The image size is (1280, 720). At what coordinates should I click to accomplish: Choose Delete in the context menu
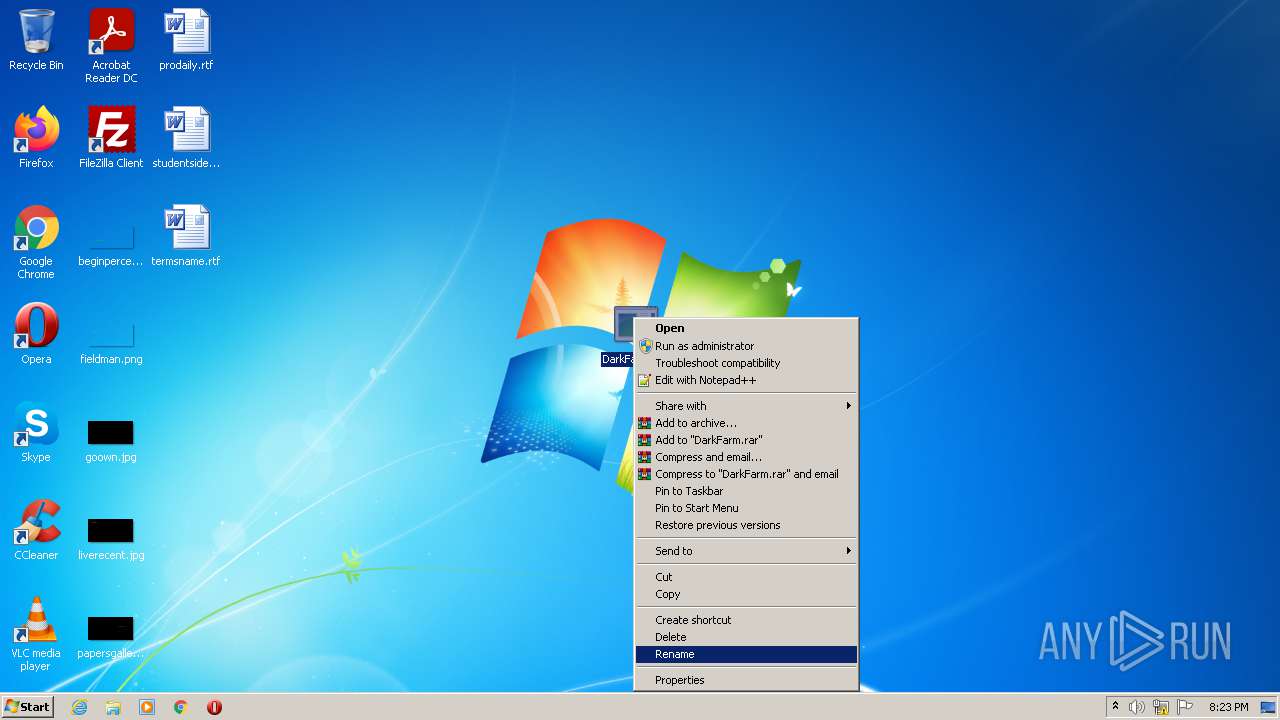(747, 637)
